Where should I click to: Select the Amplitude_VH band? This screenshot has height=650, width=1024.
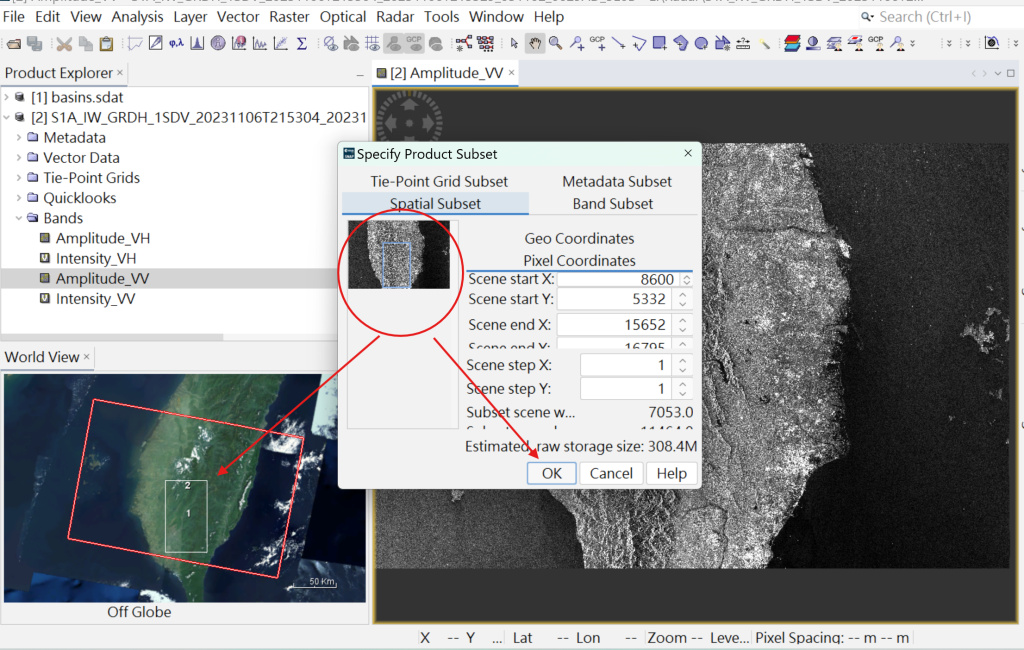[103, 238]
